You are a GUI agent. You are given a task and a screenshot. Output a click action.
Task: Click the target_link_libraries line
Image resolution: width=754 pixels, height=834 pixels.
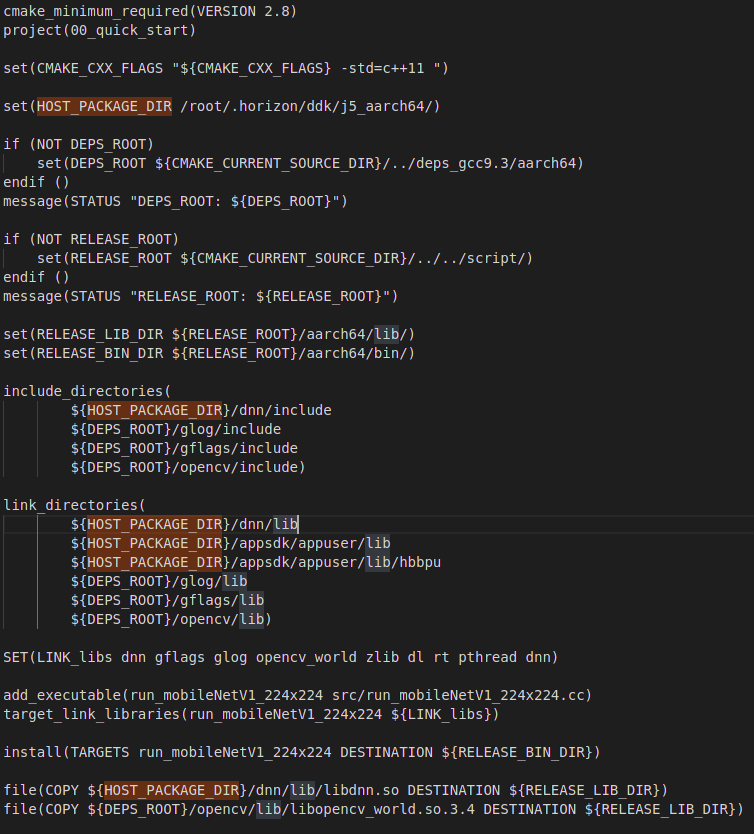click(250, 714)
